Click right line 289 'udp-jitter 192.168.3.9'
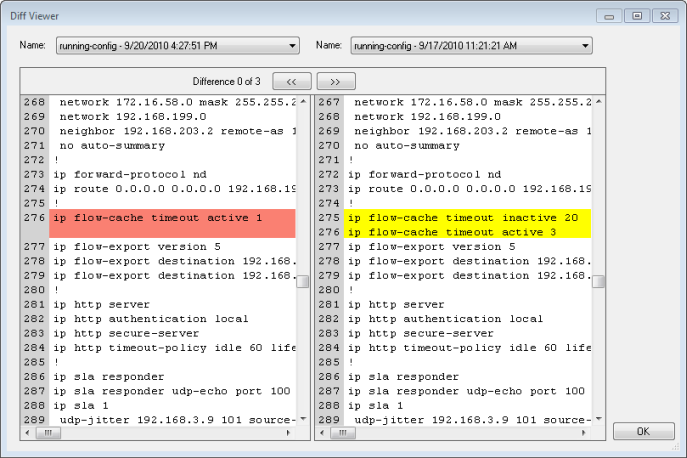This screenshot has width=687, height=458. pos(473,420)
